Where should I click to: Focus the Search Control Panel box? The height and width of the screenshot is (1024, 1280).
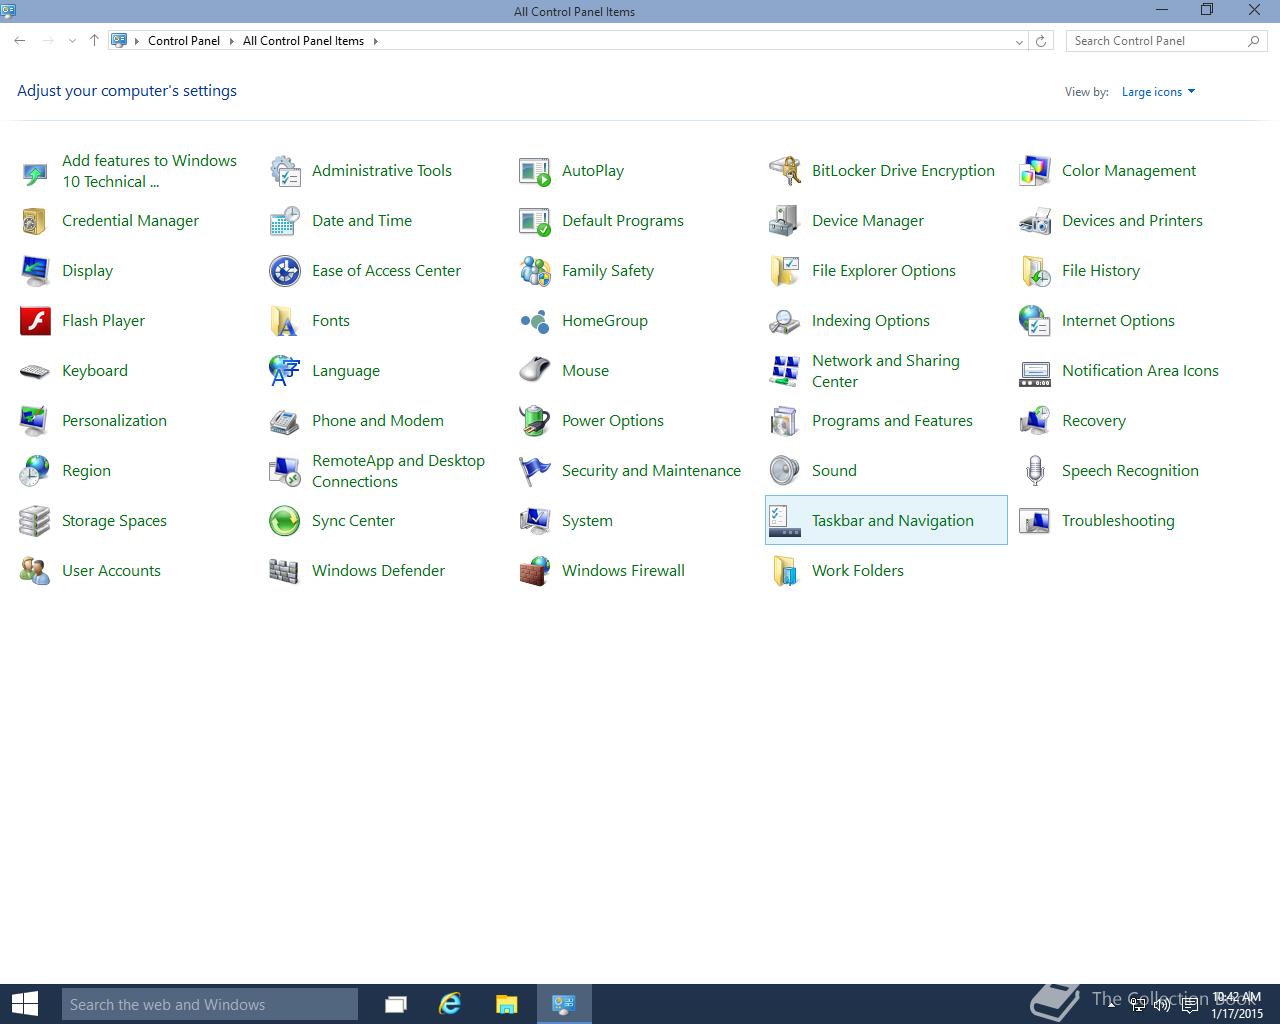(x=1166, y=41)
